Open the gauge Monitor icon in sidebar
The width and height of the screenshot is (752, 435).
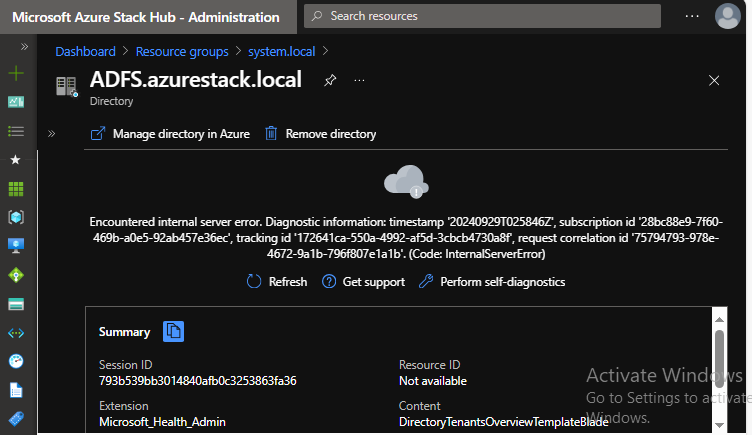click(x=16, y=361)
